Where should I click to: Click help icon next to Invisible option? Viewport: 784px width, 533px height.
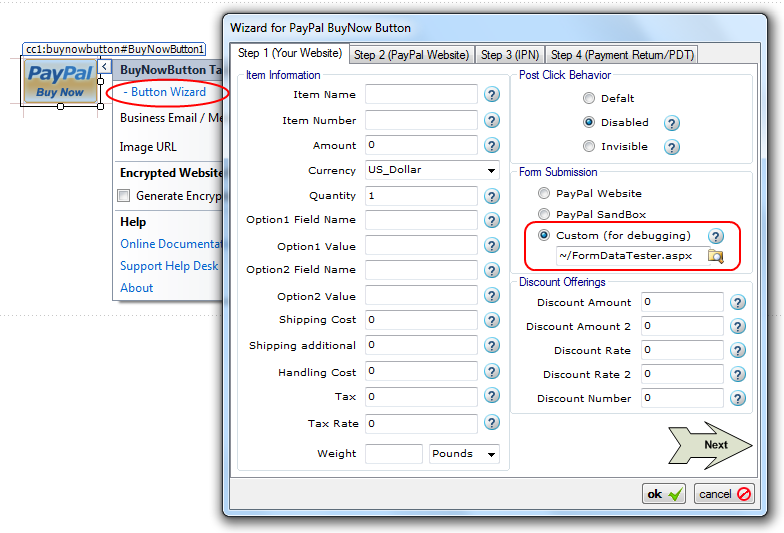coord(672,147)
